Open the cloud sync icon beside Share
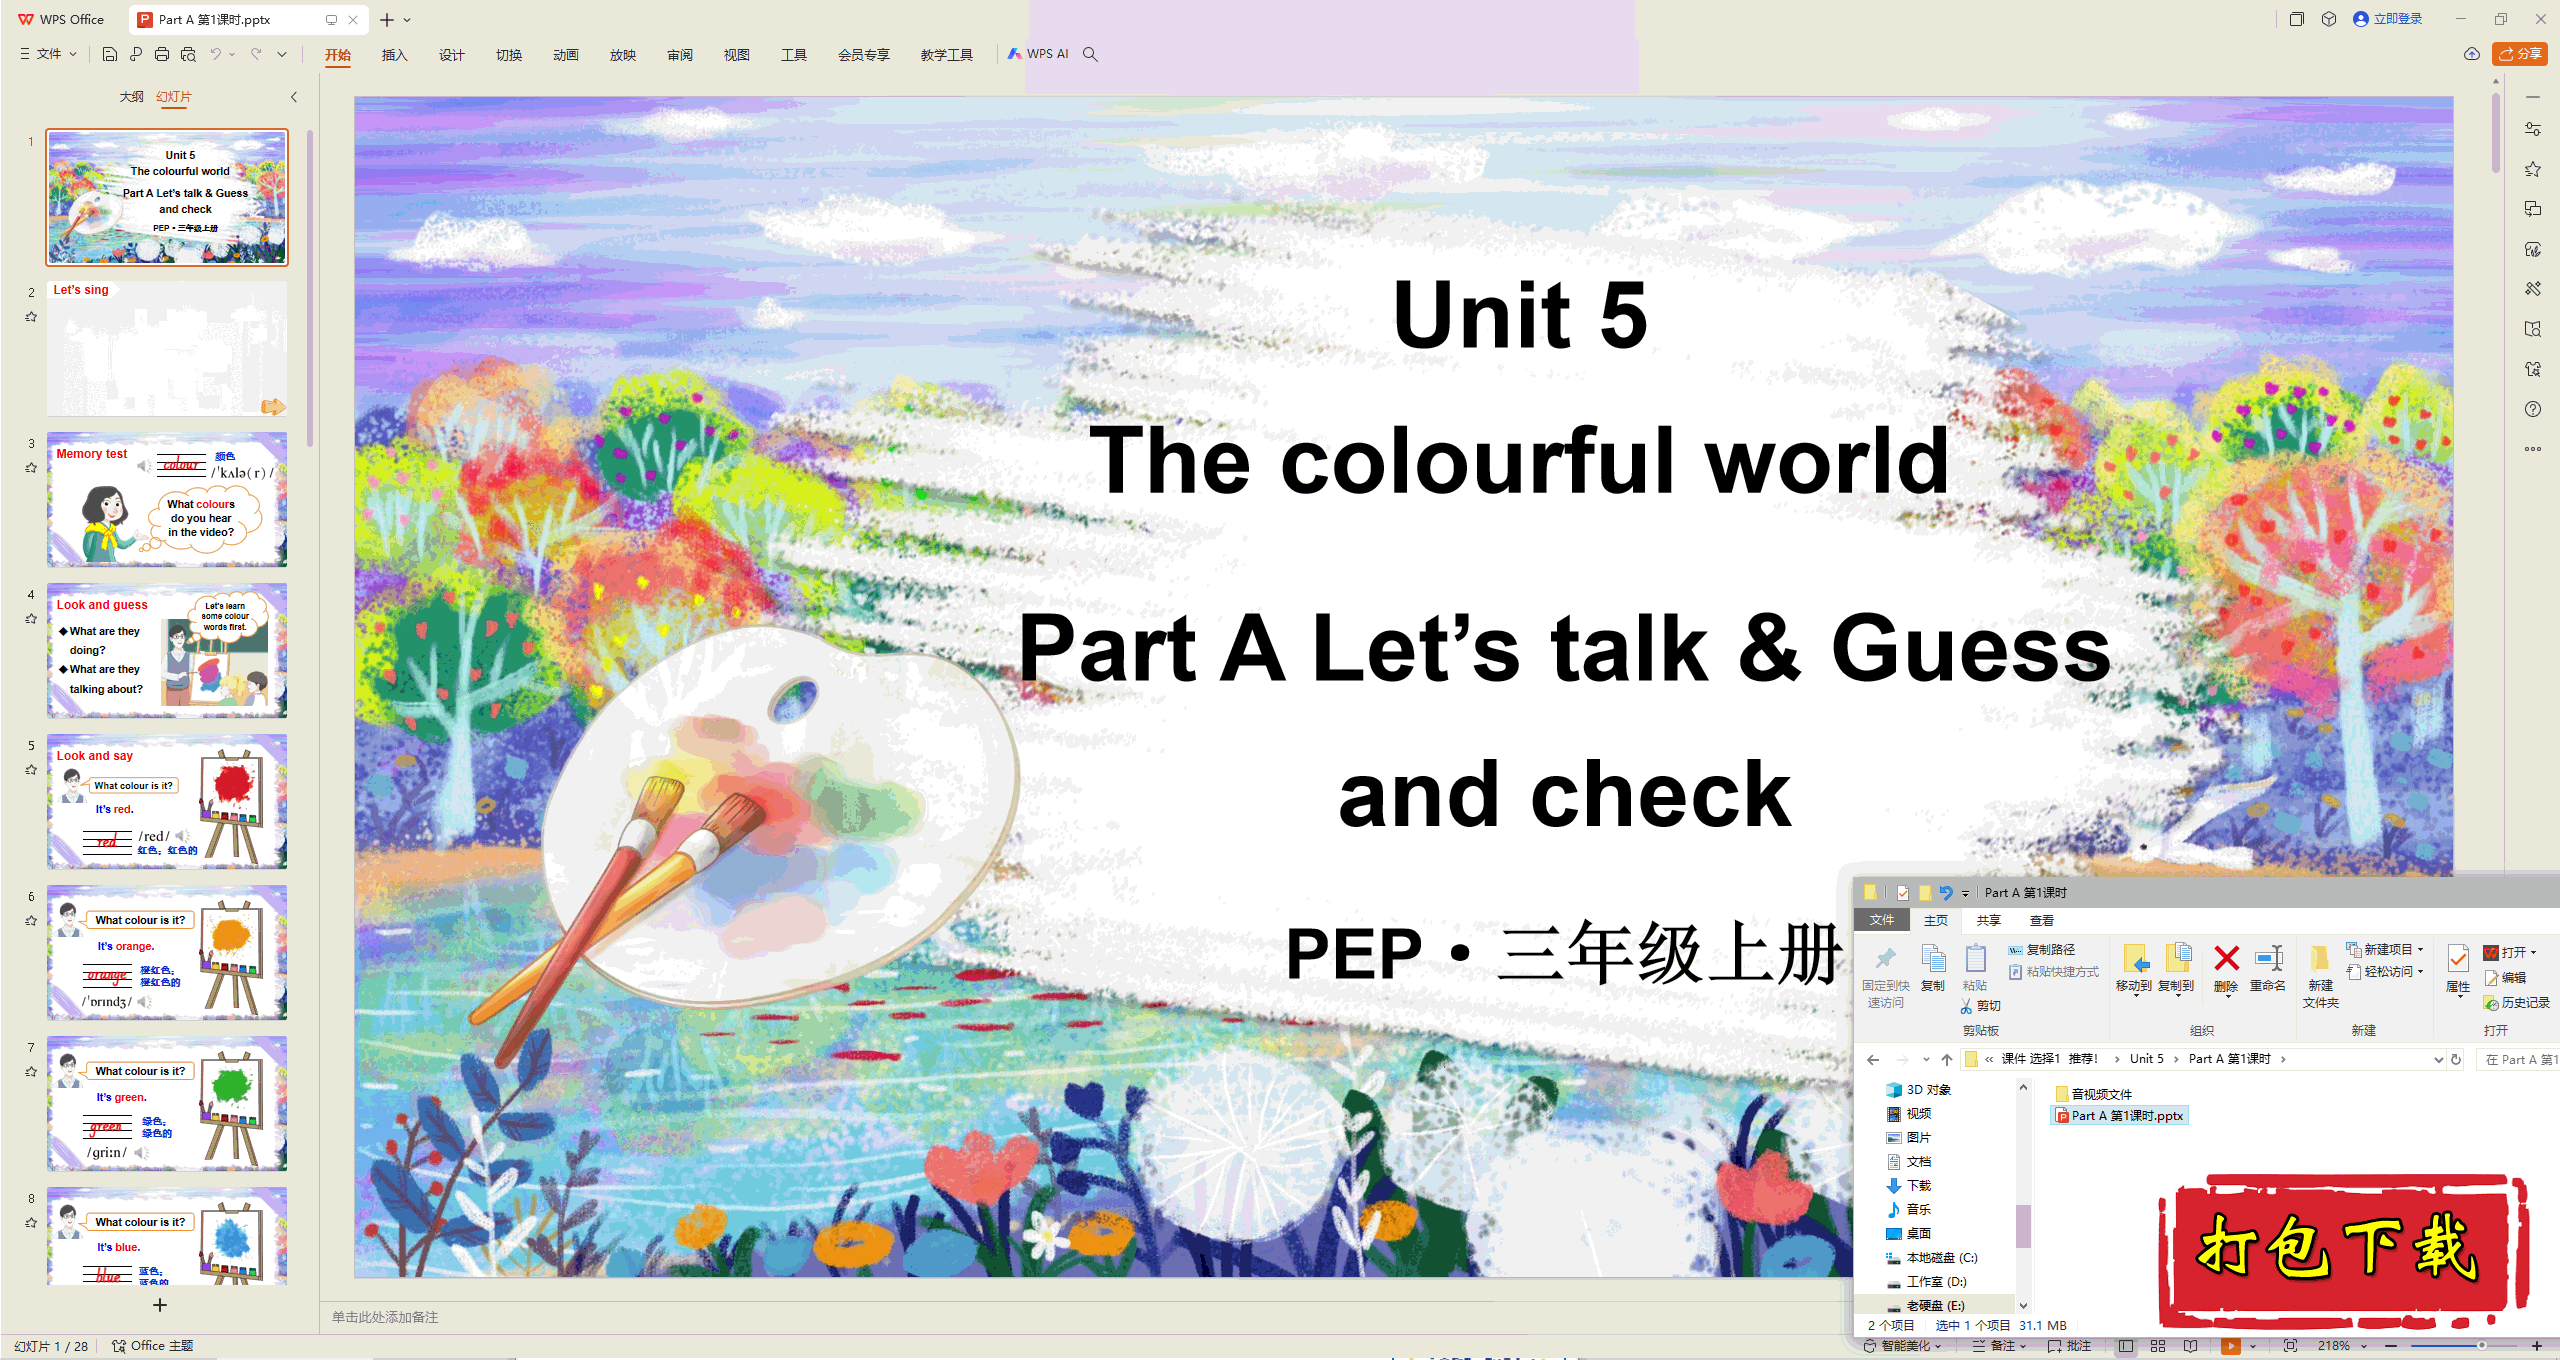Screen dimensions: 2560x1360 2472,54
